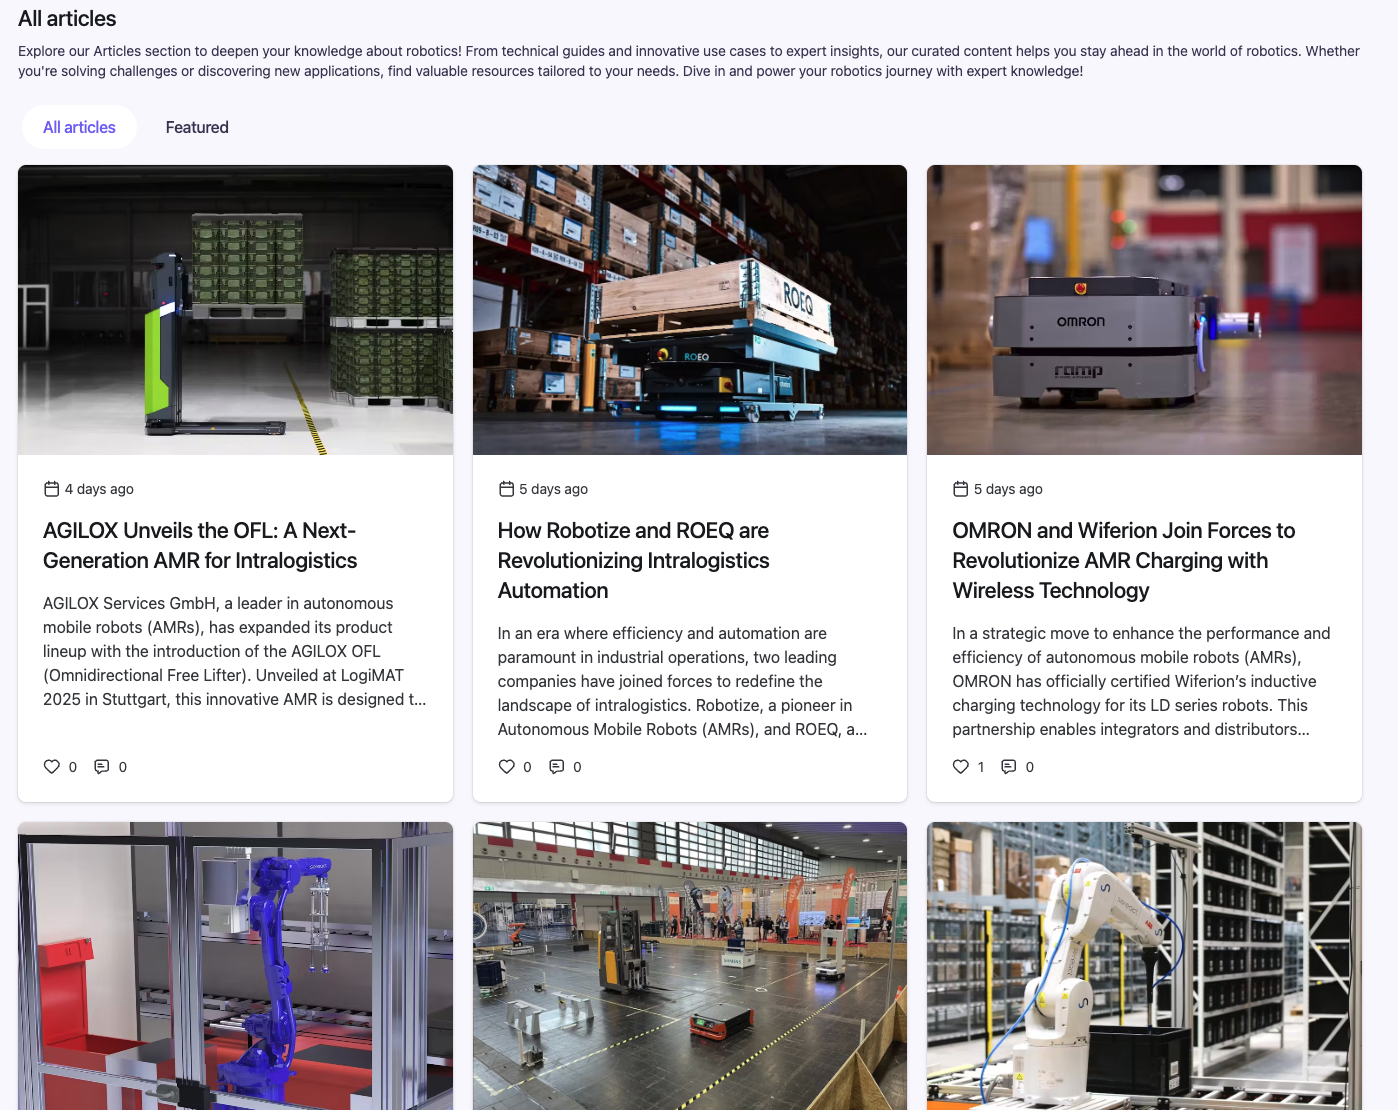Open comments on Robotize and ROEQ article
Screen dimensions: 1398x1110
click(x=557, y=767)
